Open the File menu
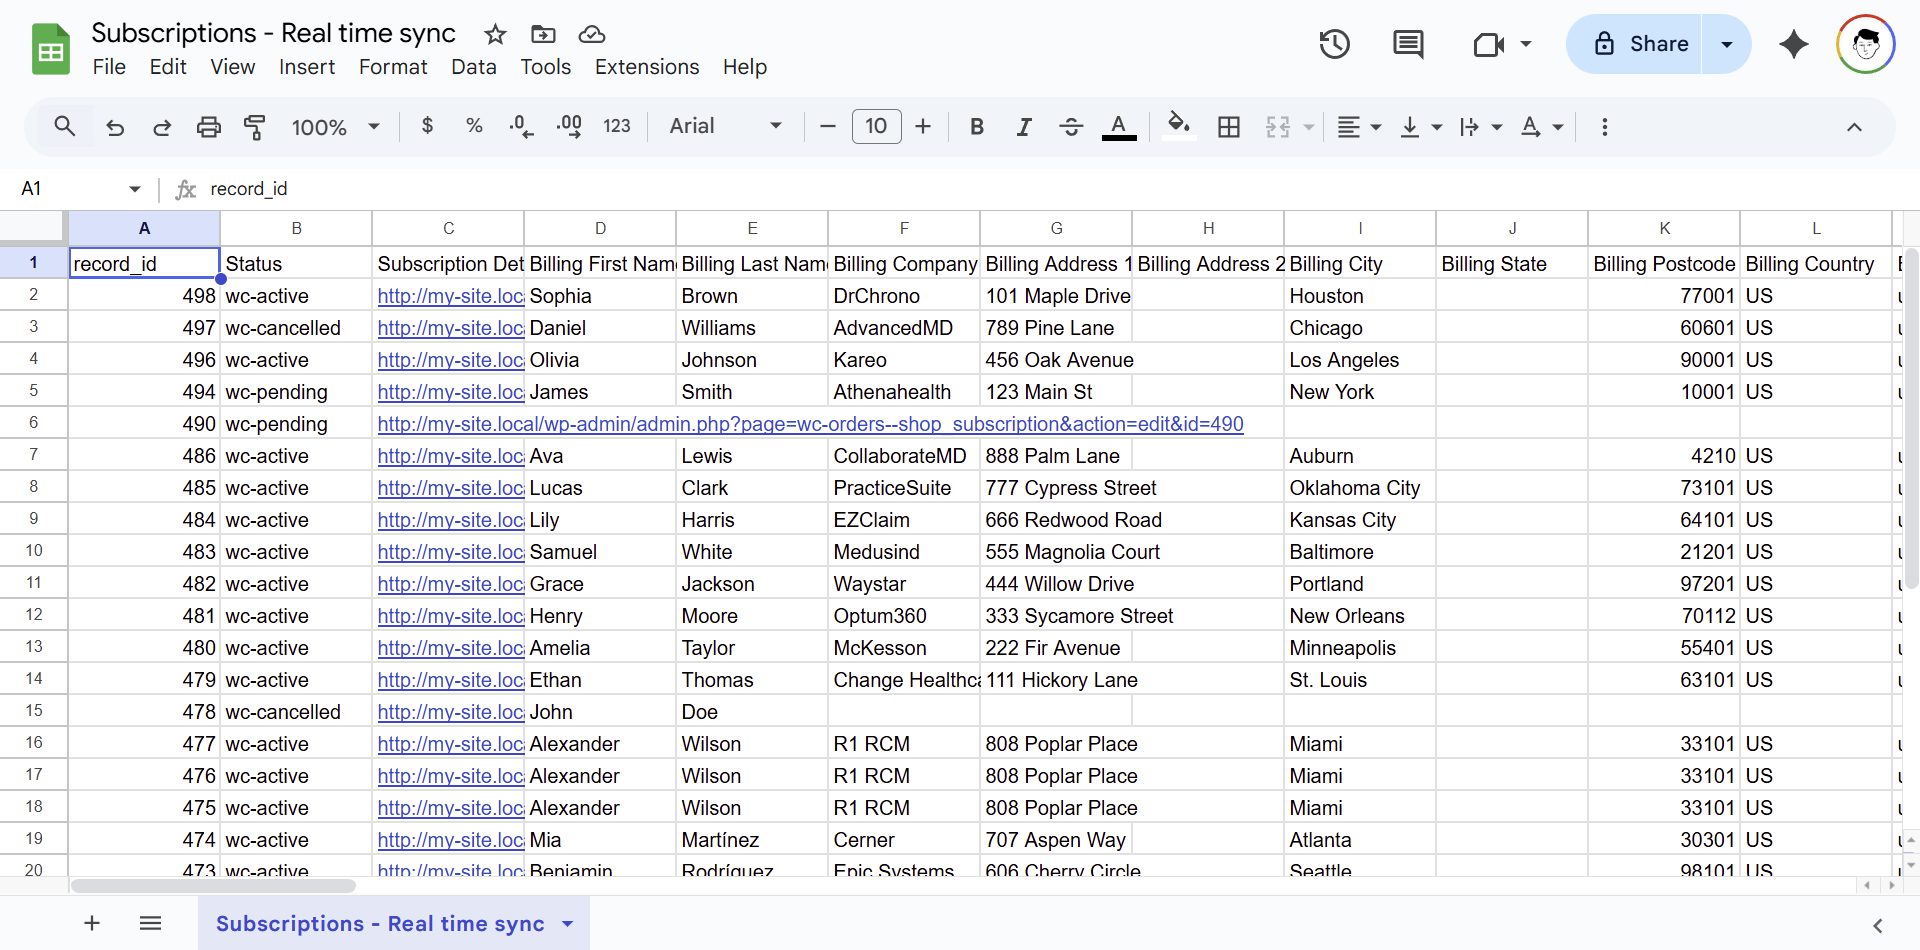Viewport: 1920px width, 950px height. [x=109, y=67]
